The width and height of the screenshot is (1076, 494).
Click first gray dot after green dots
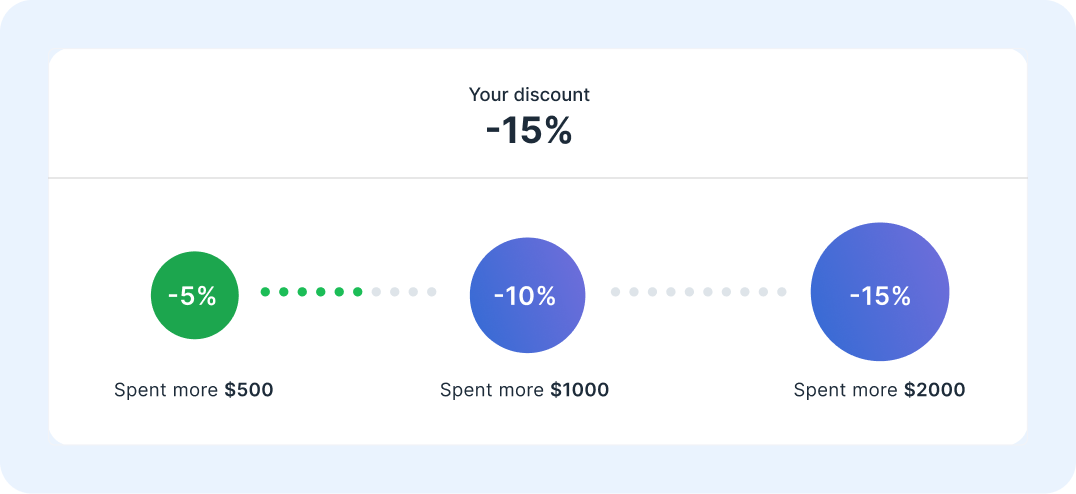376,292
